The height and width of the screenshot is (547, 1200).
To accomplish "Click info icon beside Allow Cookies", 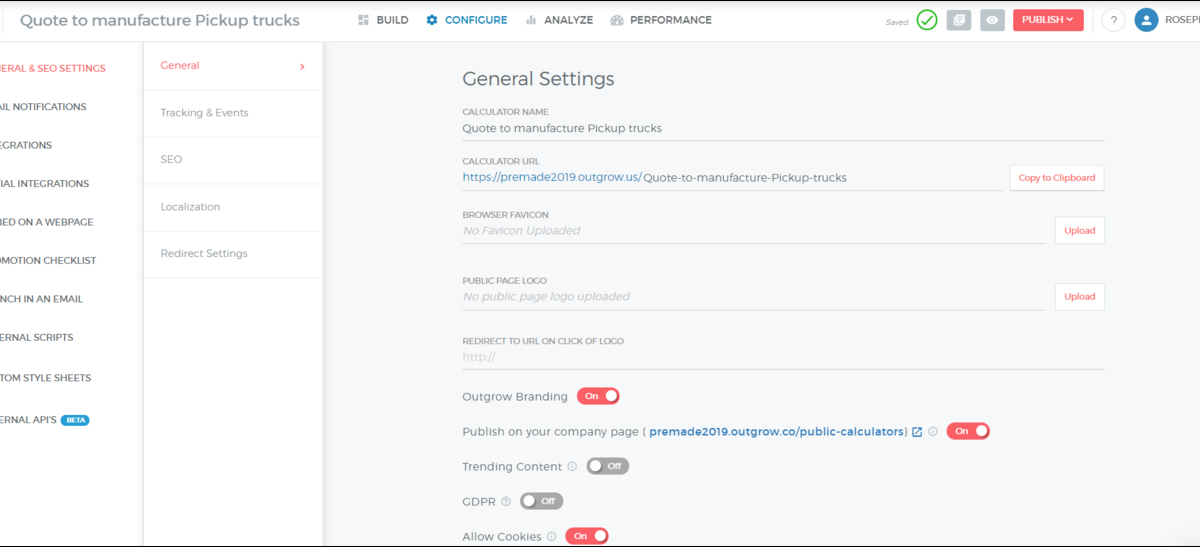I will pyautogui.click(x=552, y=537).
